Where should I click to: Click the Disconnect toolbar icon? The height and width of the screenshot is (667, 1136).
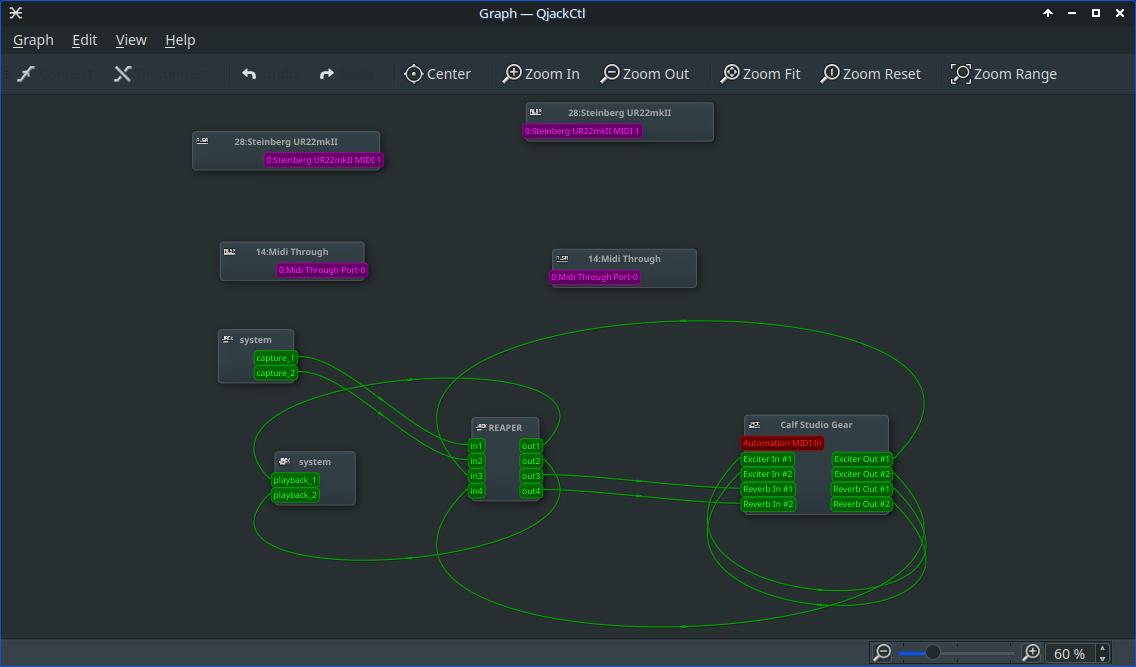coord(122,74)
